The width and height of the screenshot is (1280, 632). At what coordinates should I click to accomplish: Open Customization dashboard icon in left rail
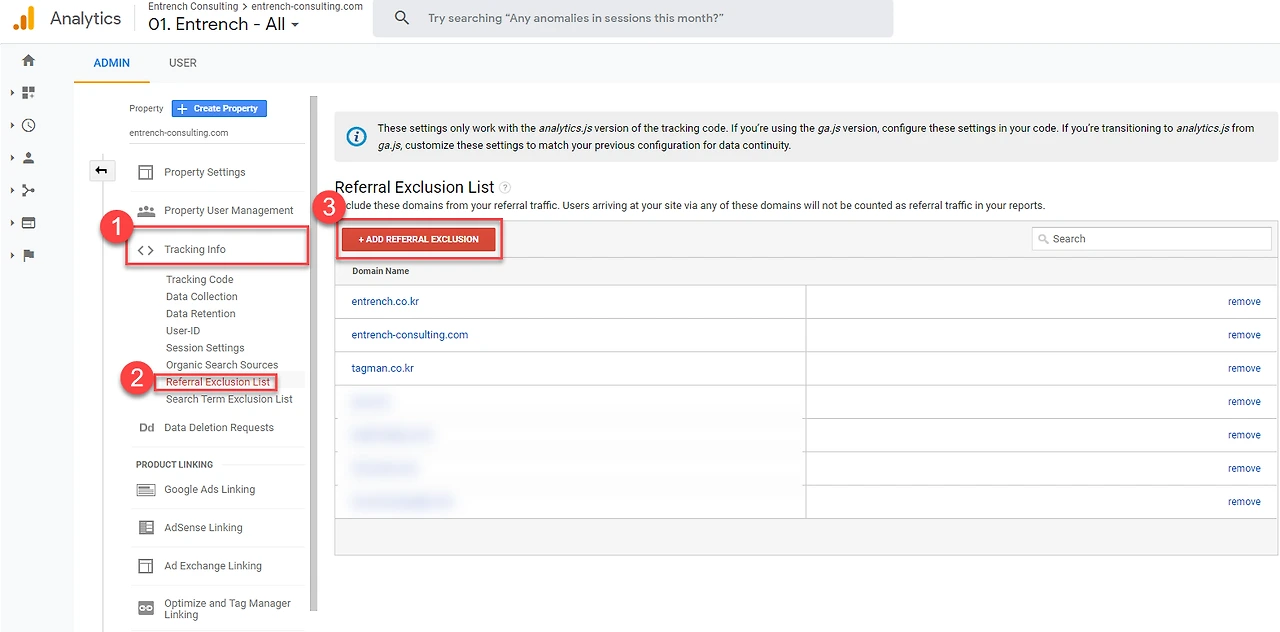pos(28,93)
